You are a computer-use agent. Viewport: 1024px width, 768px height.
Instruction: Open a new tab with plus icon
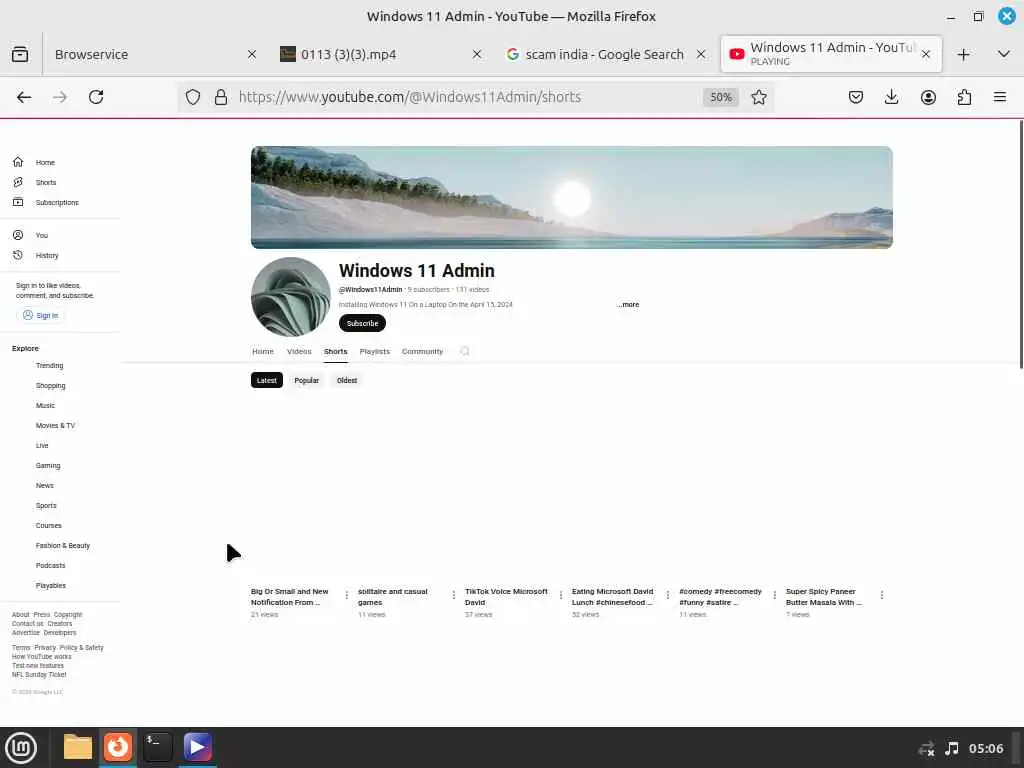pos(963,55)
